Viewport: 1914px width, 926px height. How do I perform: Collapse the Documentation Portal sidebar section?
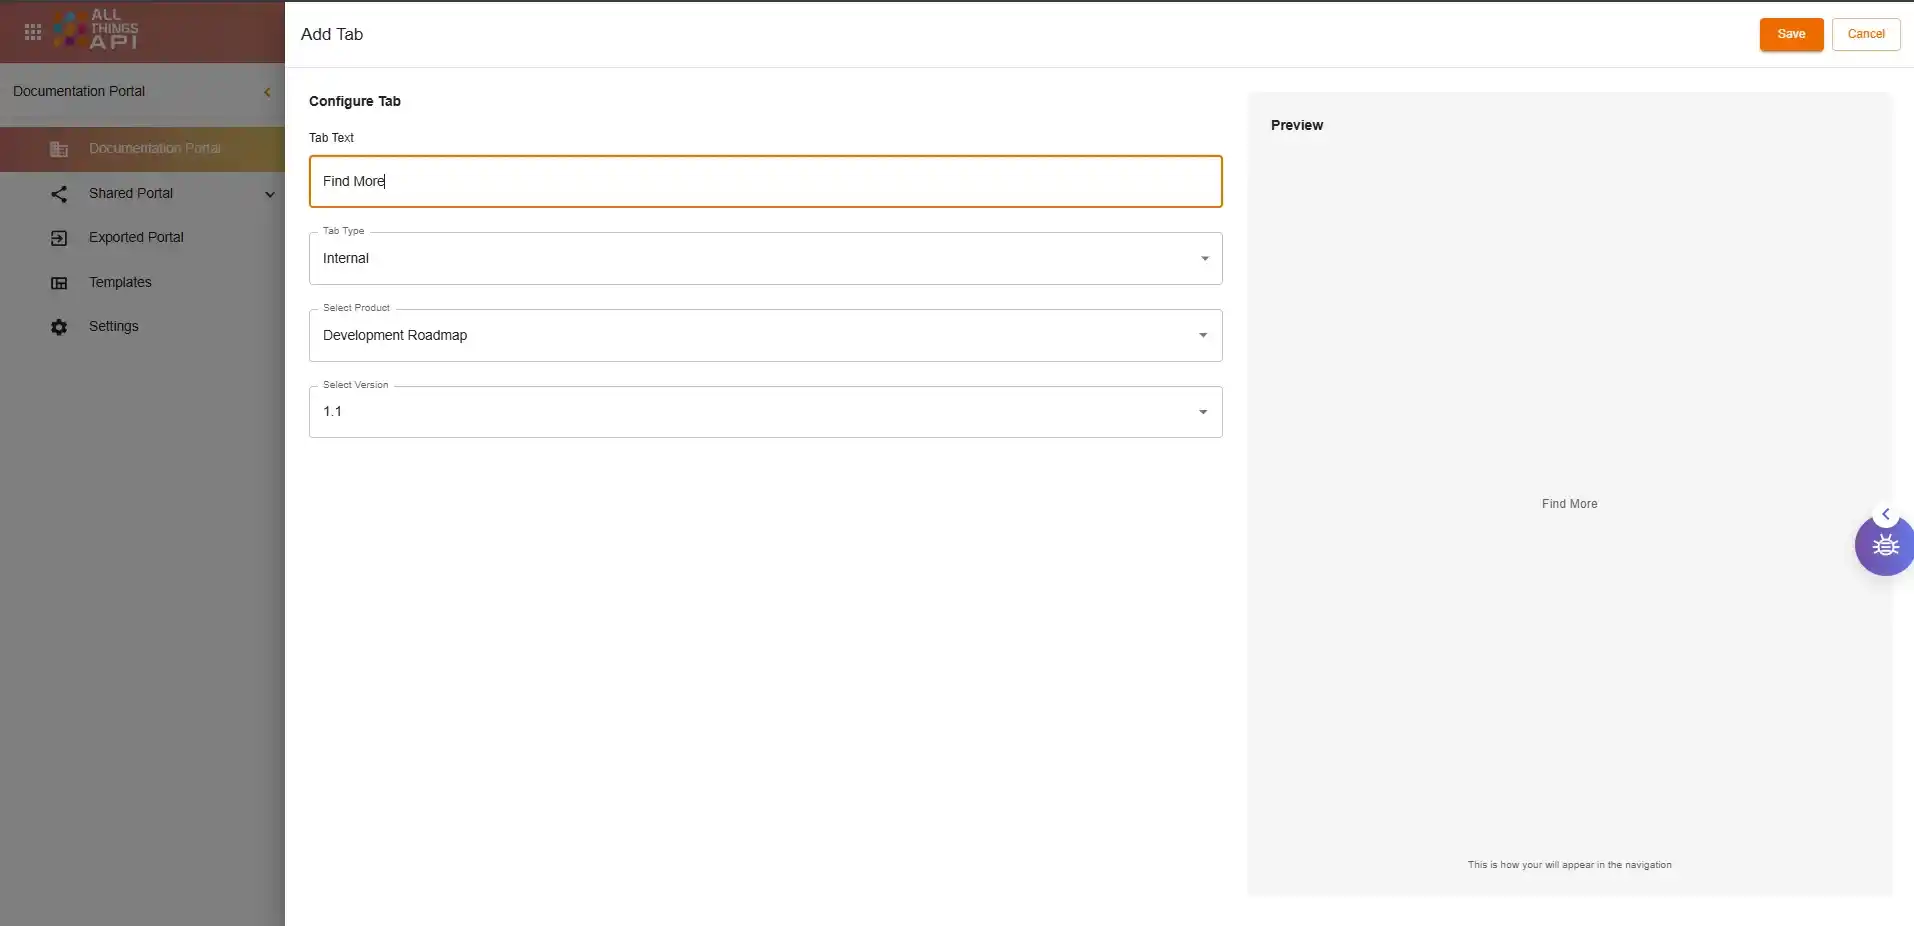click(267, 92)
